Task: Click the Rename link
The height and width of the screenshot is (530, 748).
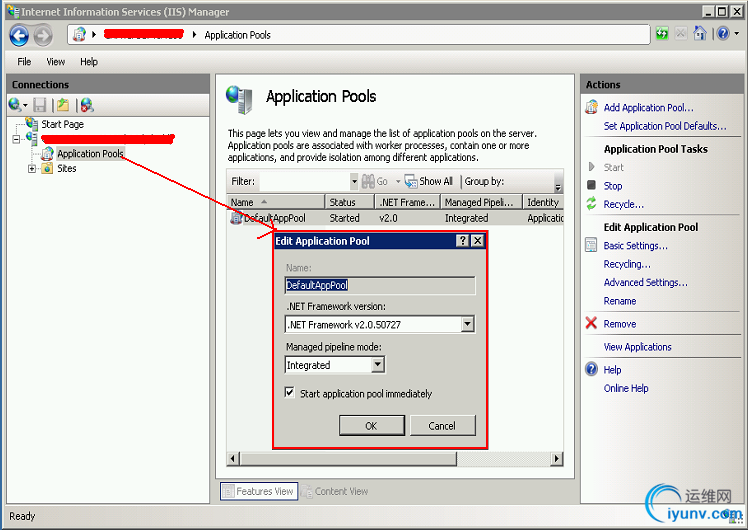Action: coord(620,301)
